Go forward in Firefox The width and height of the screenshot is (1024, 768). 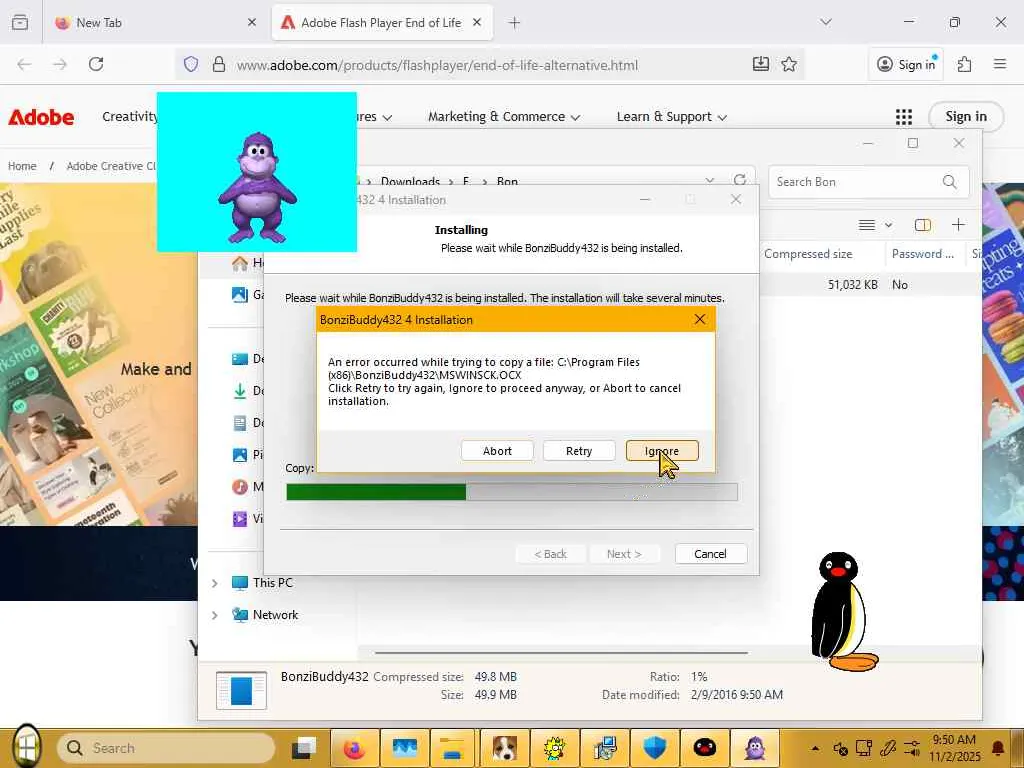click(60, 64)
